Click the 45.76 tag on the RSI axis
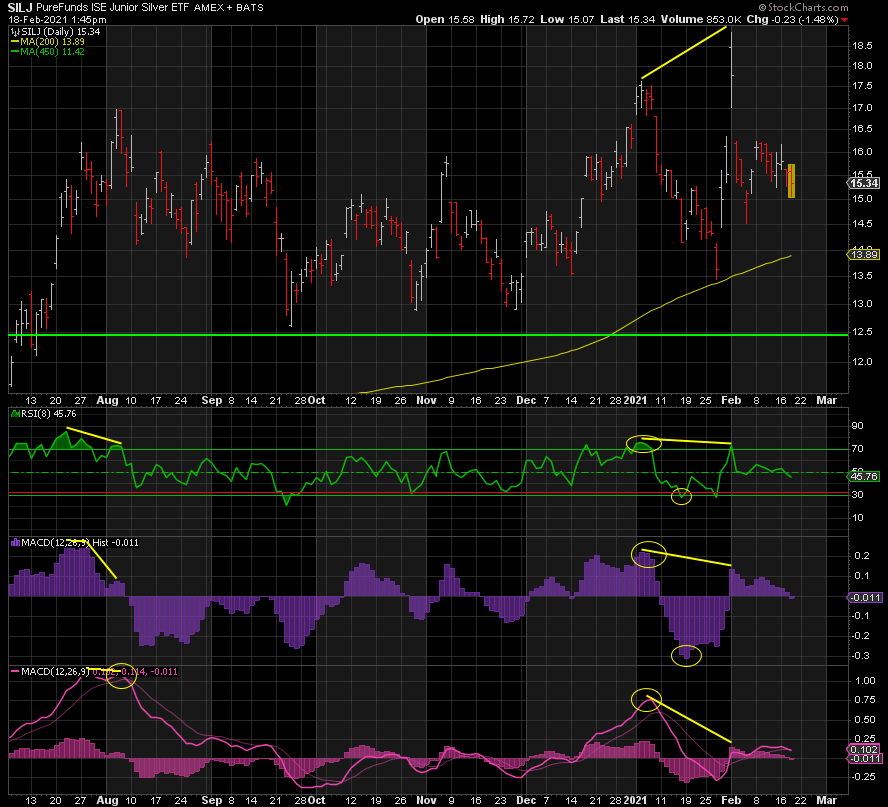The width and height of the screenshot is (888, 807). click(864, 477)
